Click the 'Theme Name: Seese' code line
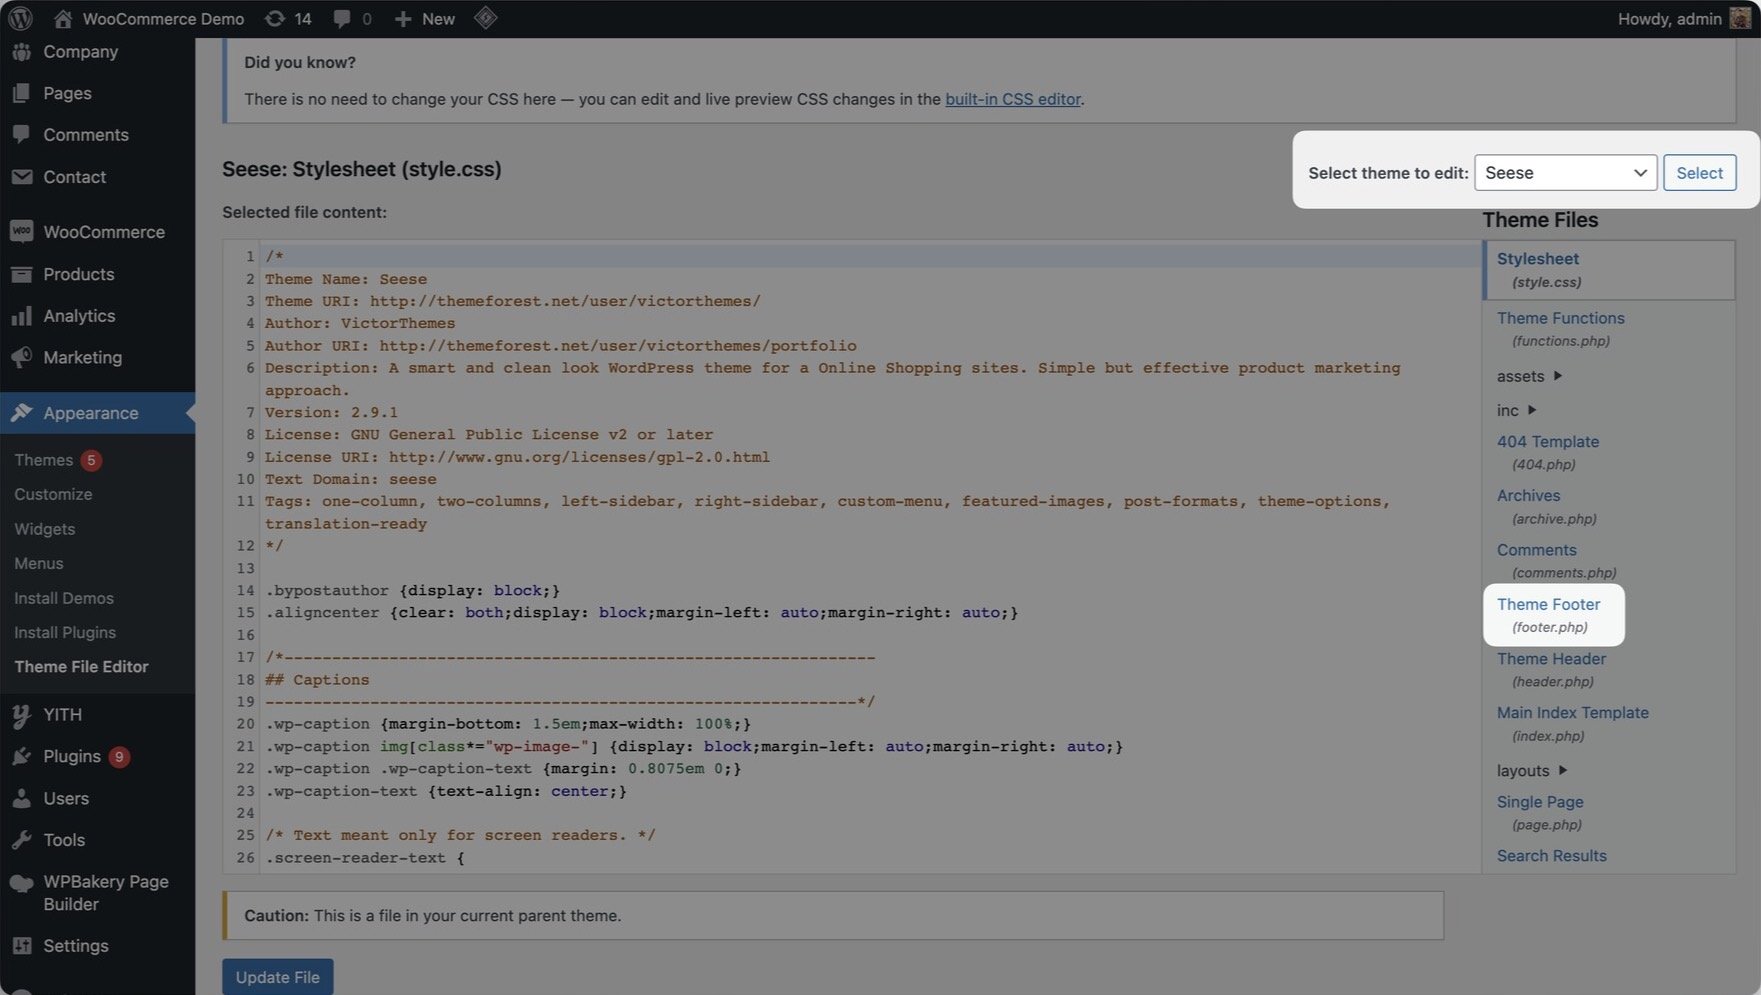 coord(345,279)
